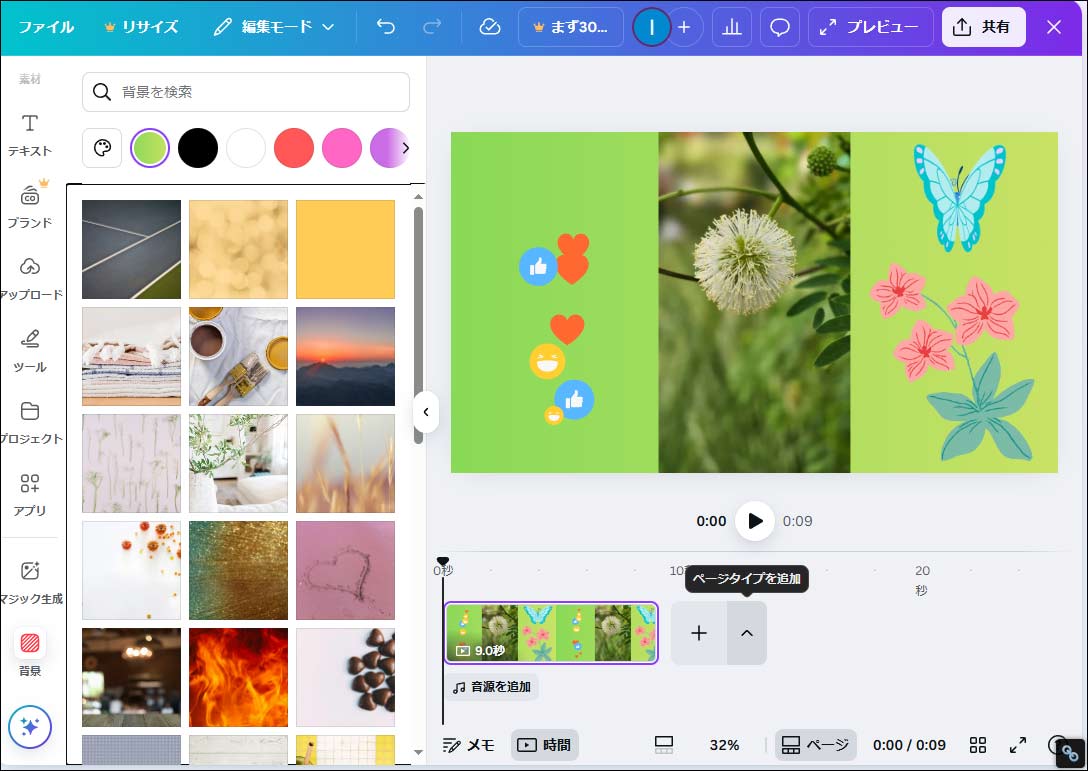The width and height of the screenshot is (1088, 771).
Task: Choose the sand heart background thumbnail
Action: click(345, 570)
